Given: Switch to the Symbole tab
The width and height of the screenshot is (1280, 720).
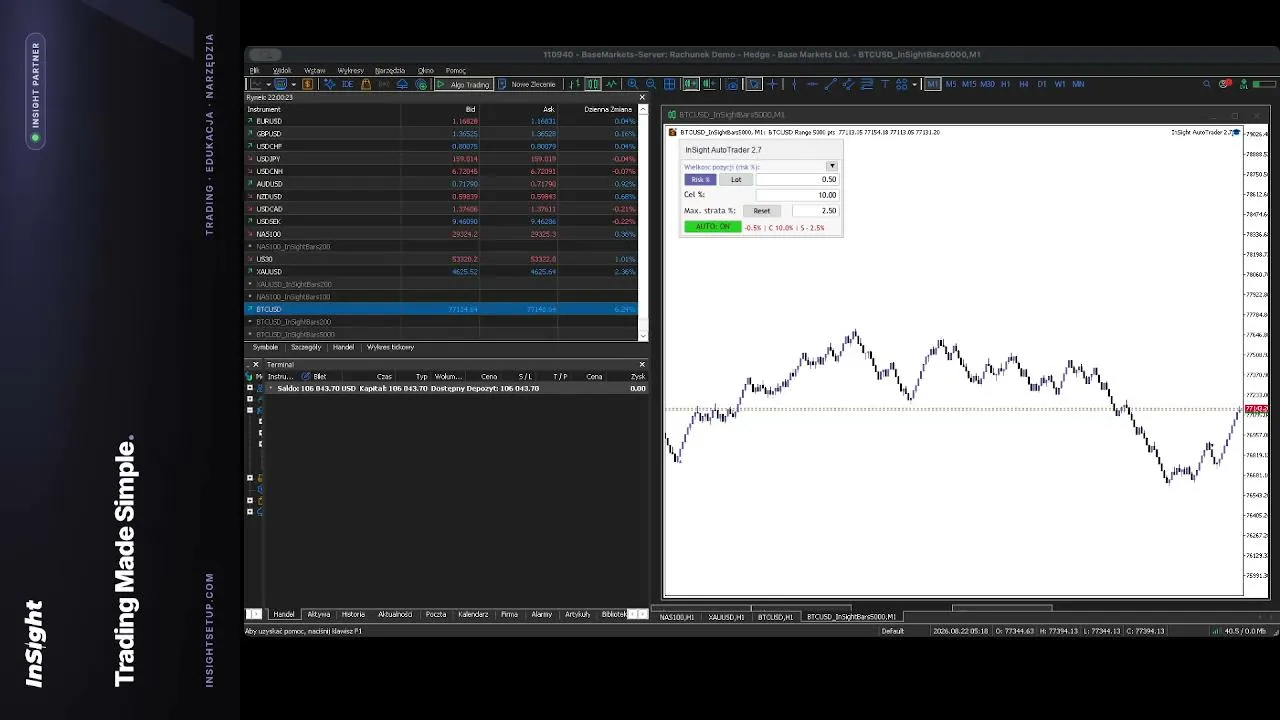Looking at the screenshot, I should click(265, 347).
